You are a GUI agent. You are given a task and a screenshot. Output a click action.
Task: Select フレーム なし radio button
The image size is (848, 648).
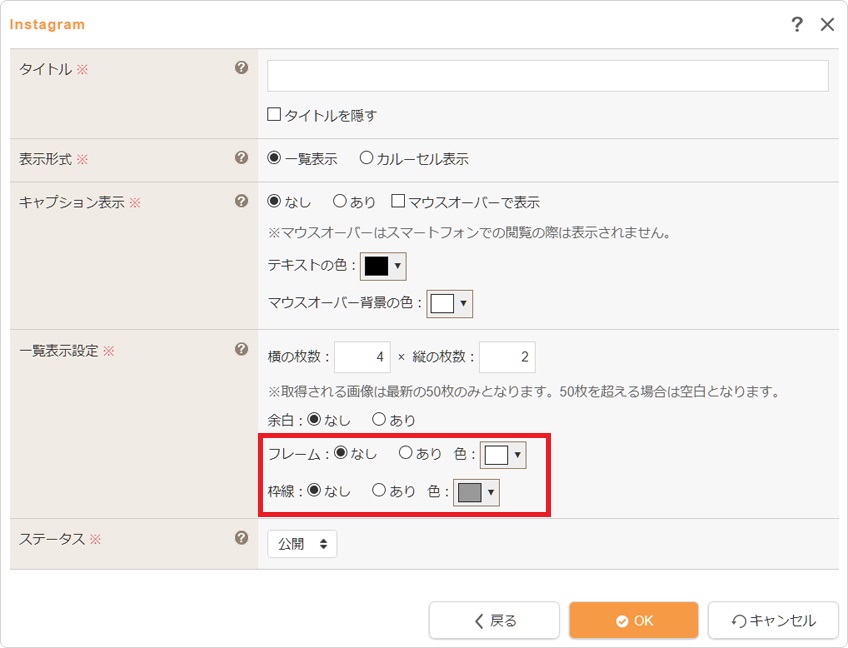(341, 453)
